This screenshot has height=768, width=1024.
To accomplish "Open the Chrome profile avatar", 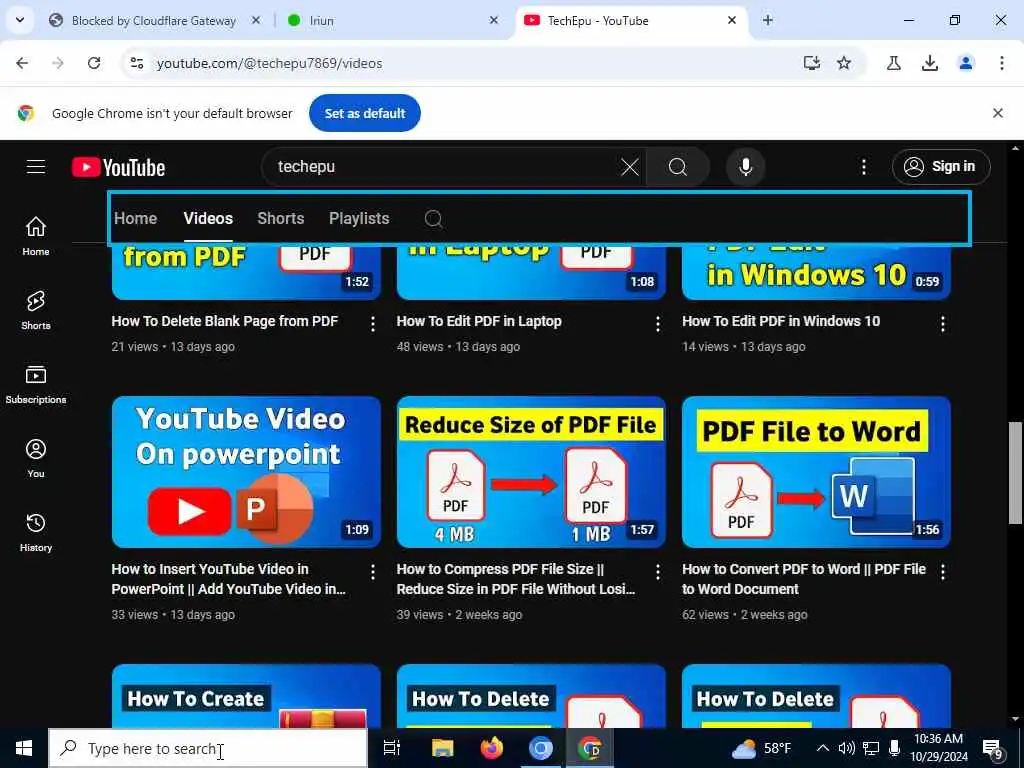I will (965, 63).
